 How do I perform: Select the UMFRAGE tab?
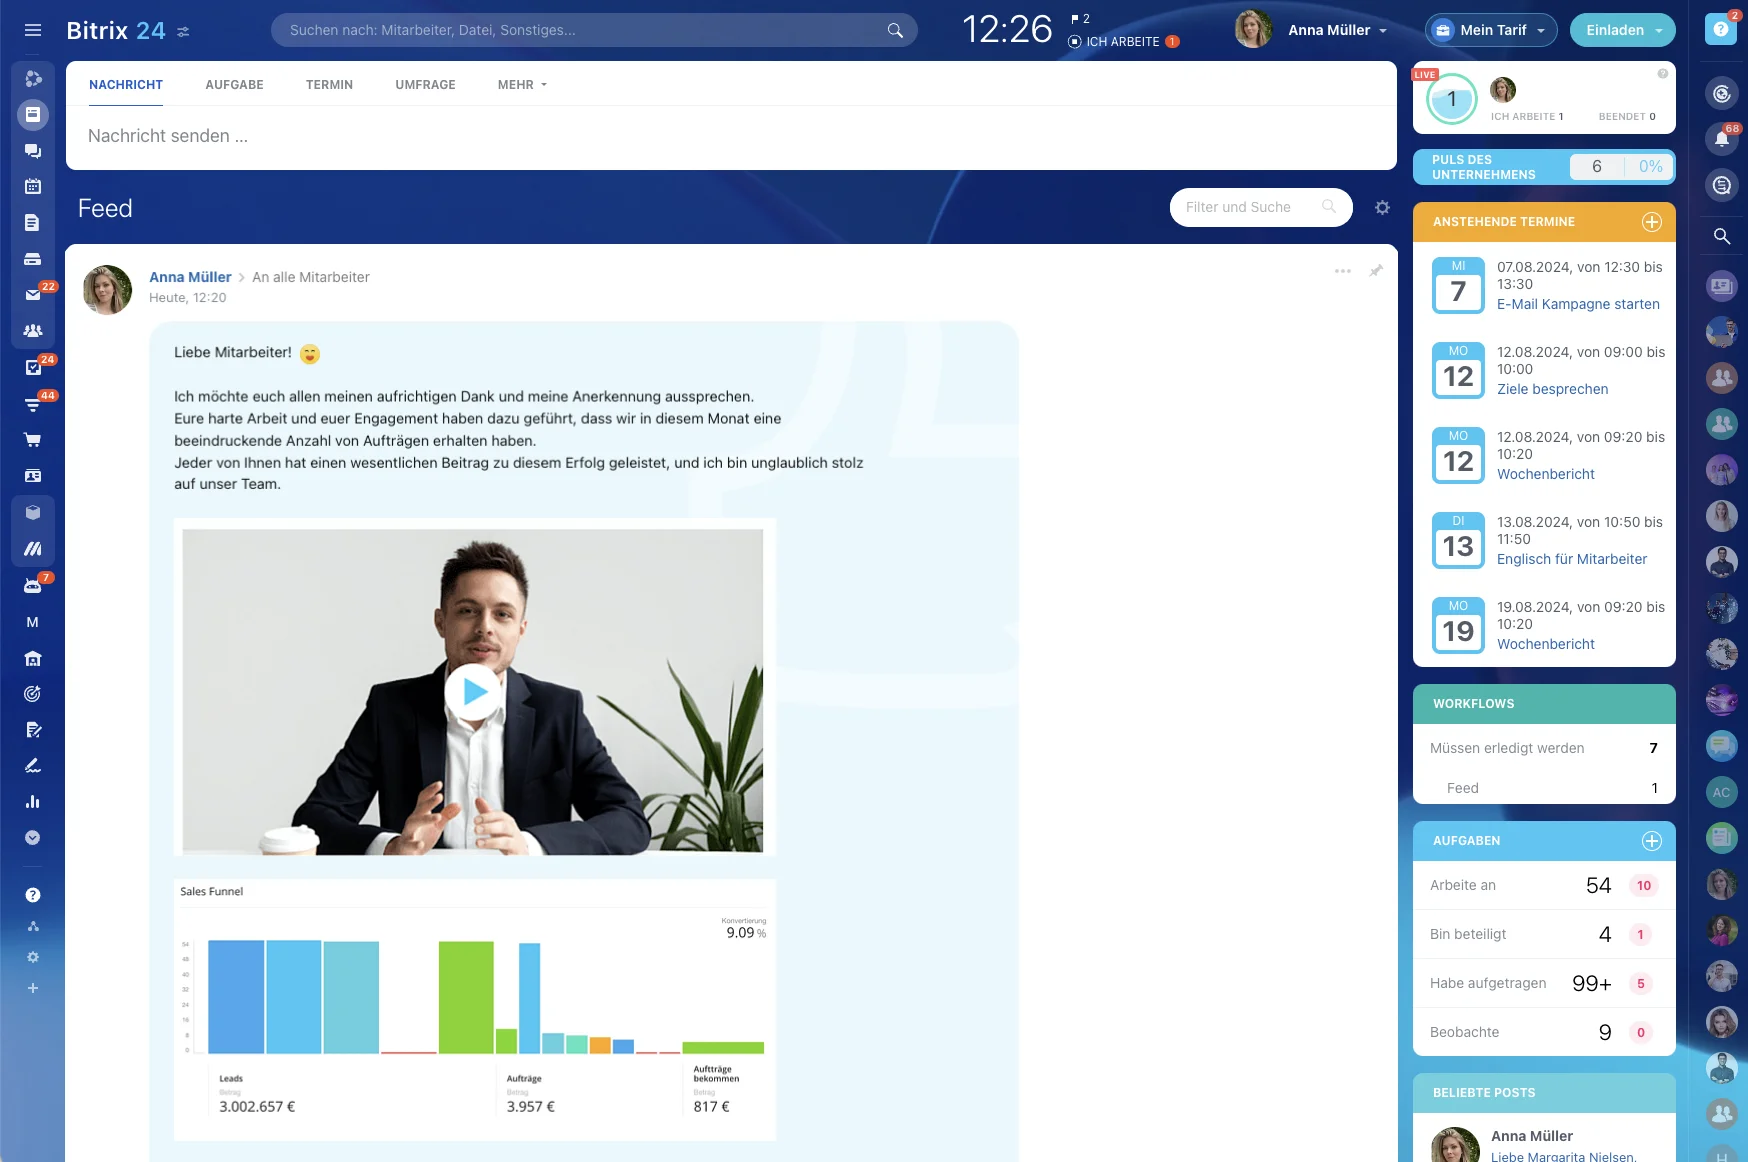click(x=425, y=85)
